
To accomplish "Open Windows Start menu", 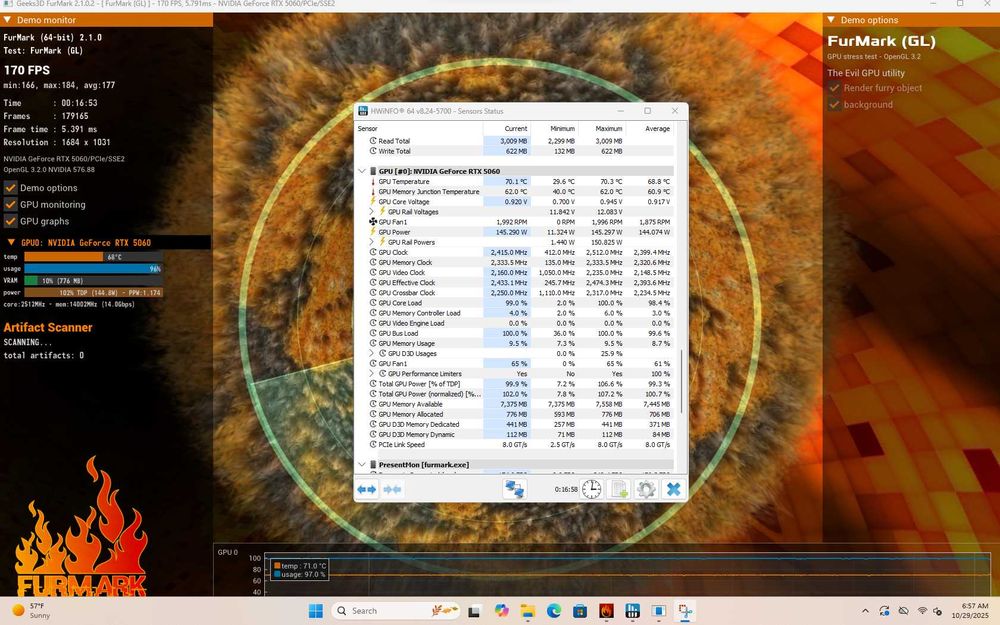I will [316, 611].
